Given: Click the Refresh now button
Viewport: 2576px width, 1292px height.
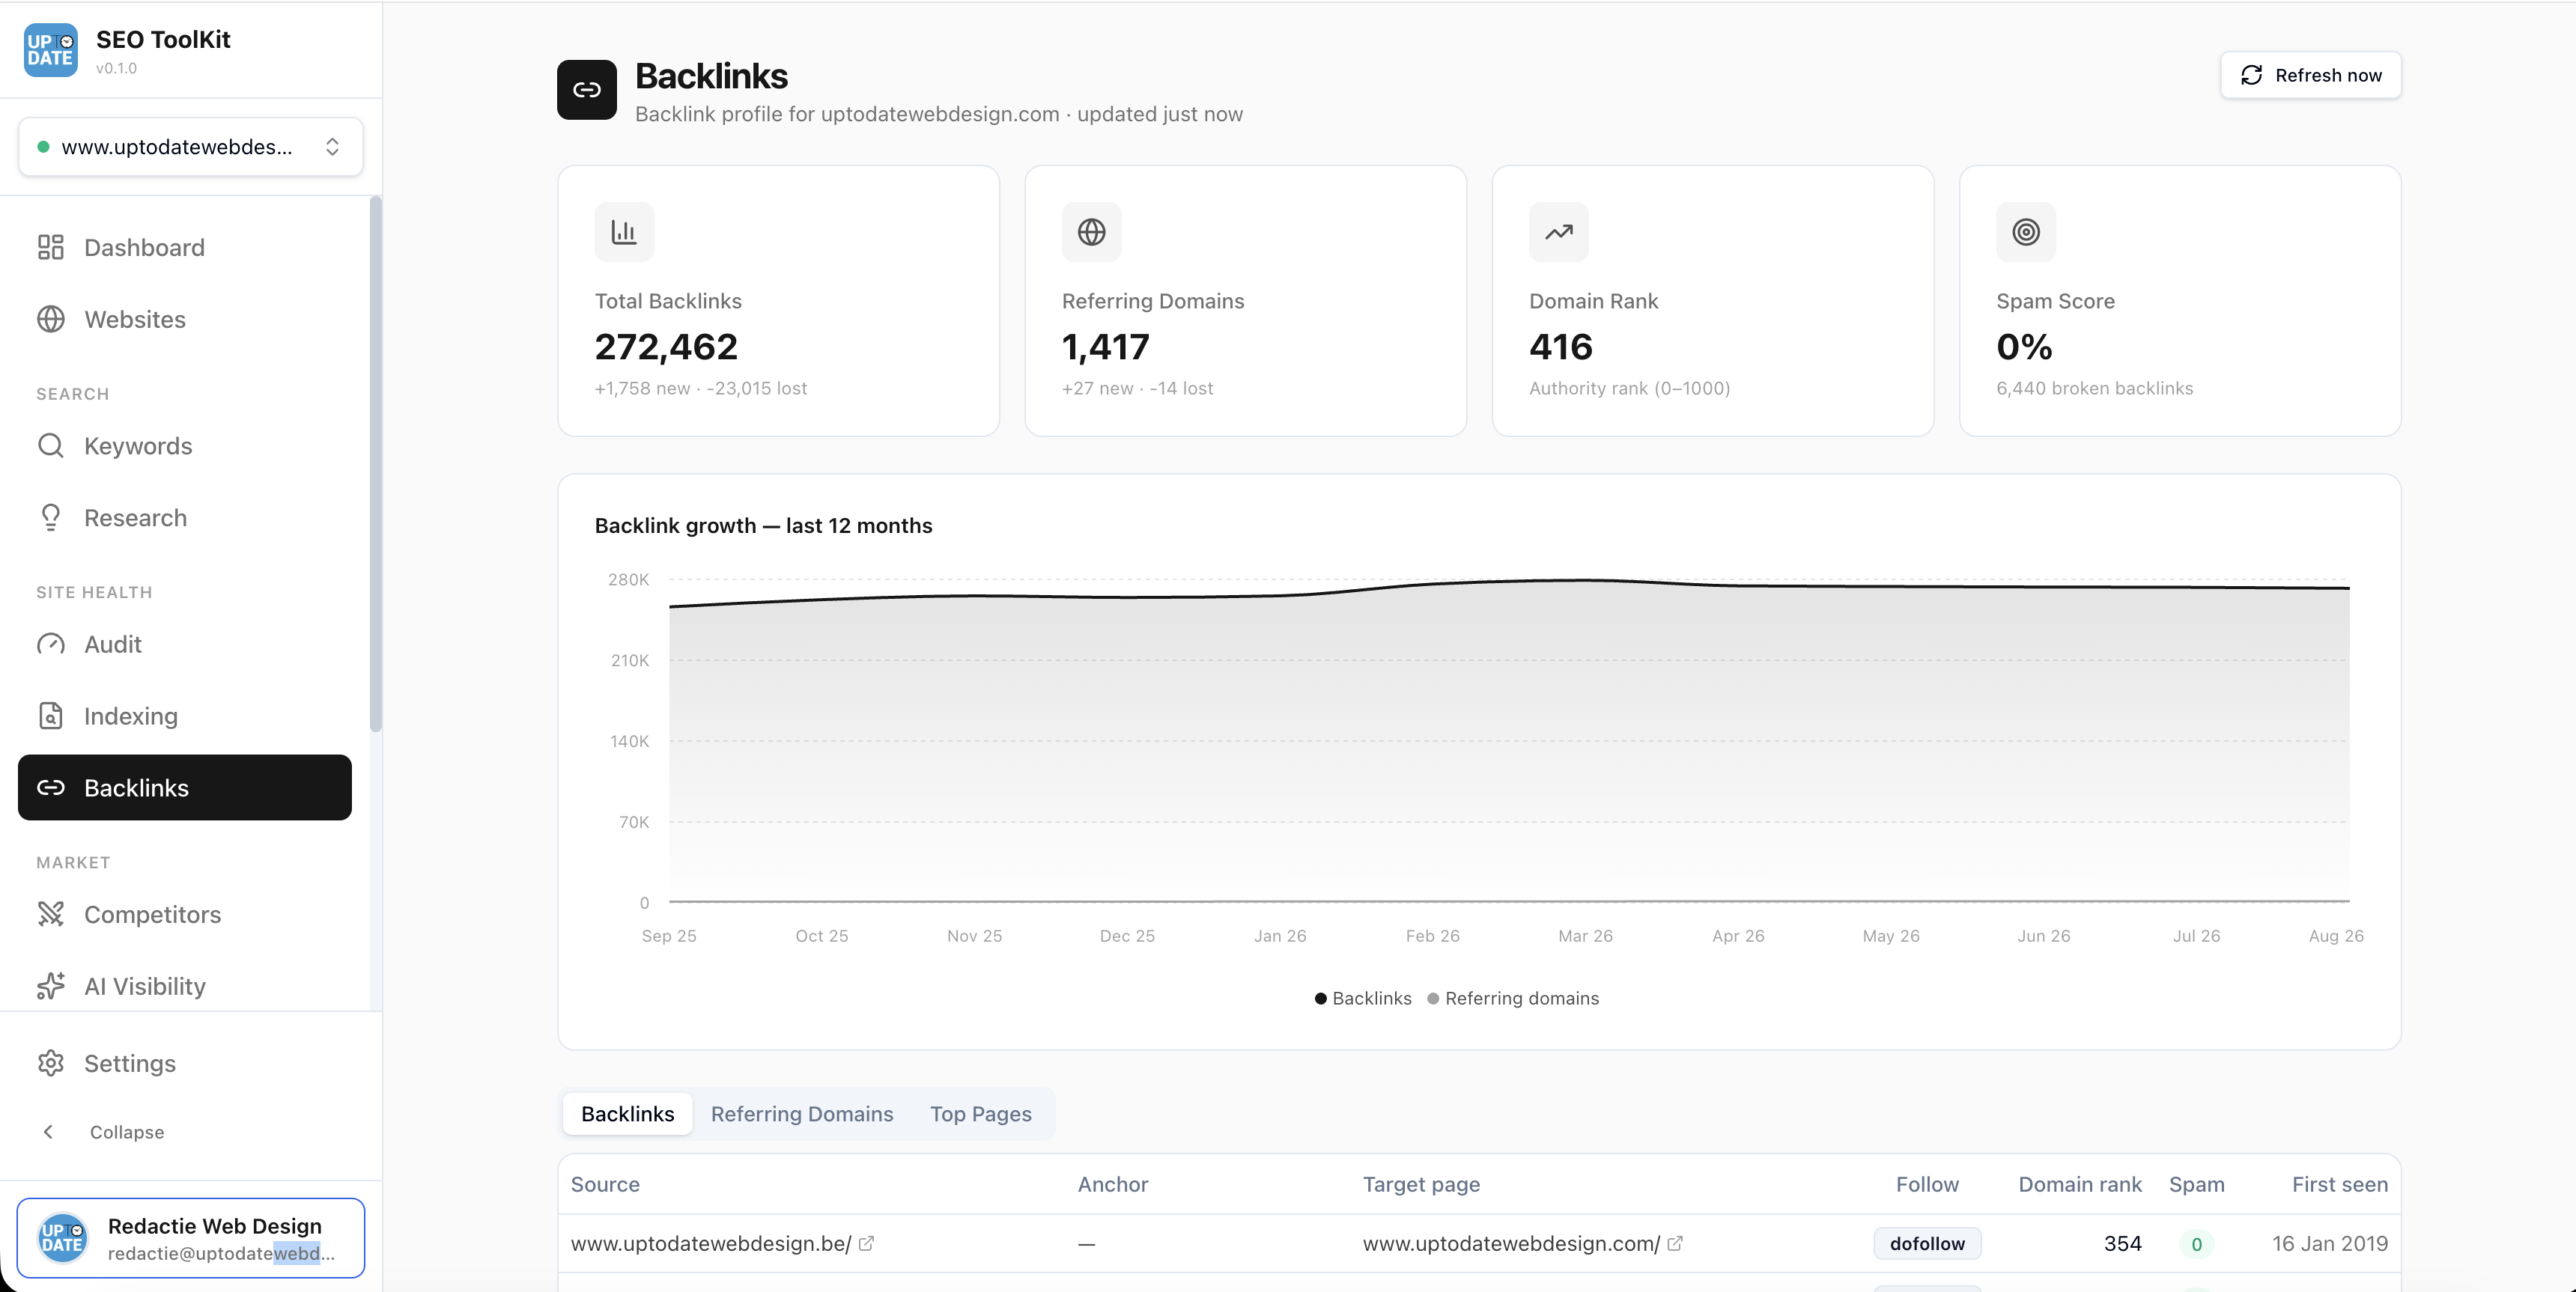Looking at the screenshot, I should click(x=2310, y=75).
